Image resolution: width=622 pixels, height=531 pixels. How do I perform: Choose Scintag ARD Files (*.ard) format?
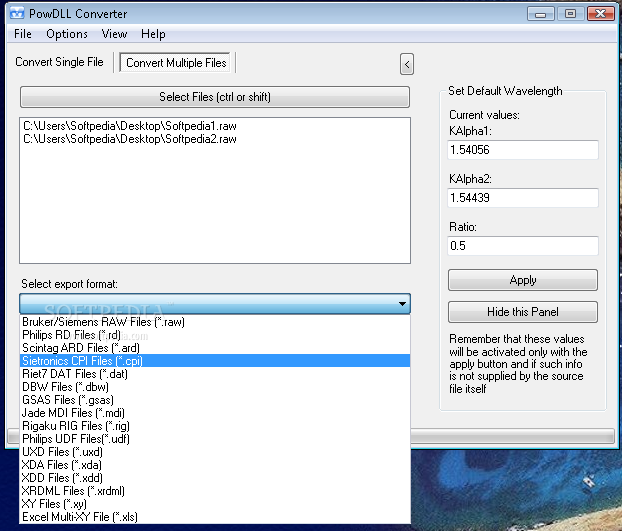tap(215, 348)
